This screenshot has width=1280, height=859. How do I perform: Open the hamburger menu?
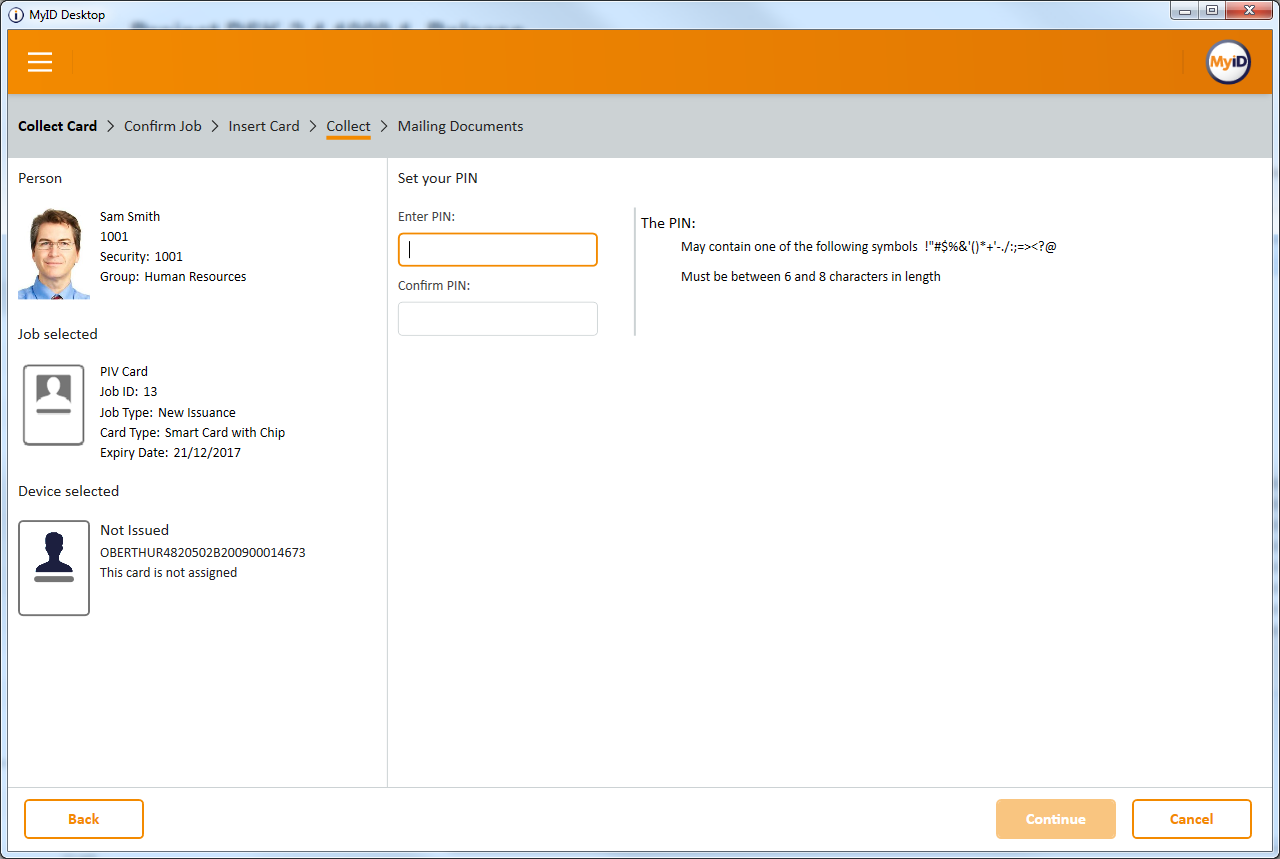tap(40, 62)
